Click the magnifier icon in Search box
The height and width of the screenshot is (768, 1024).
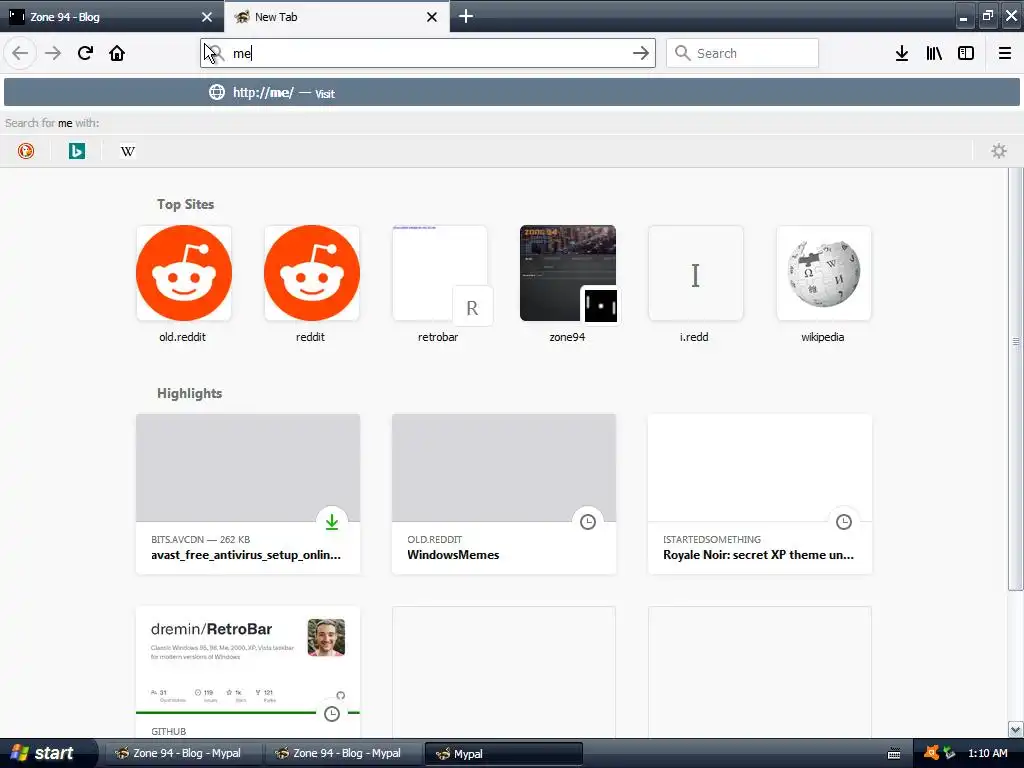pyautogui.click(x=682, y=53)
